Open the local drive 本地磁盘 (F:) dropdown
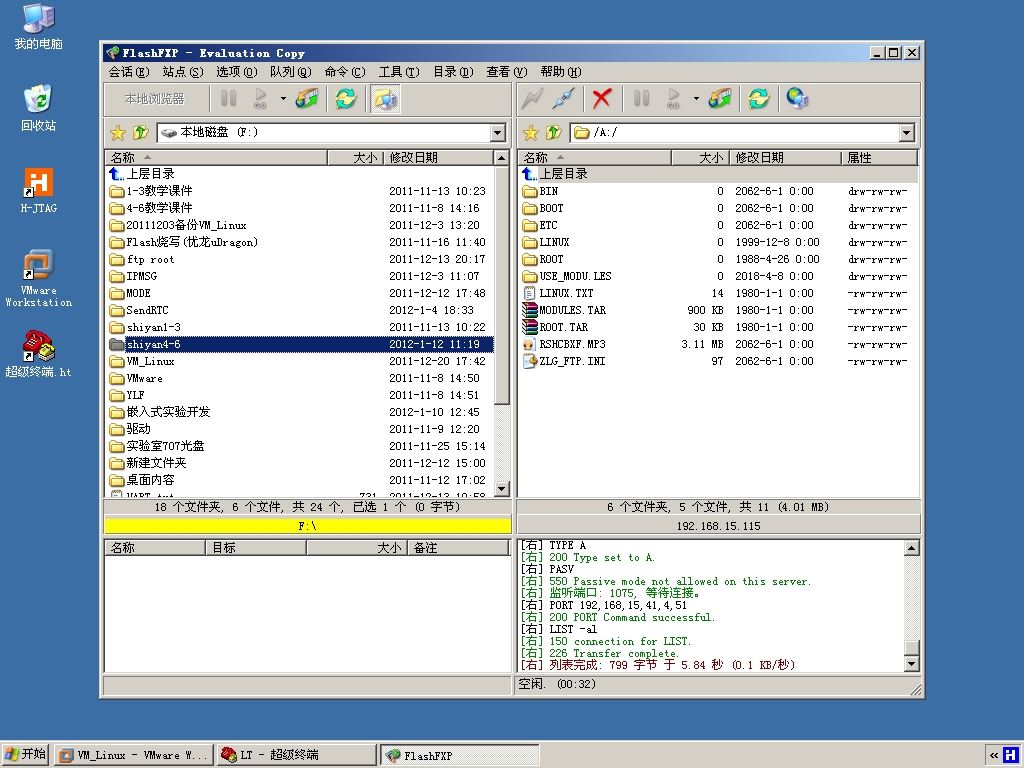Screen dimensions: 1024x768 point(498,133)
